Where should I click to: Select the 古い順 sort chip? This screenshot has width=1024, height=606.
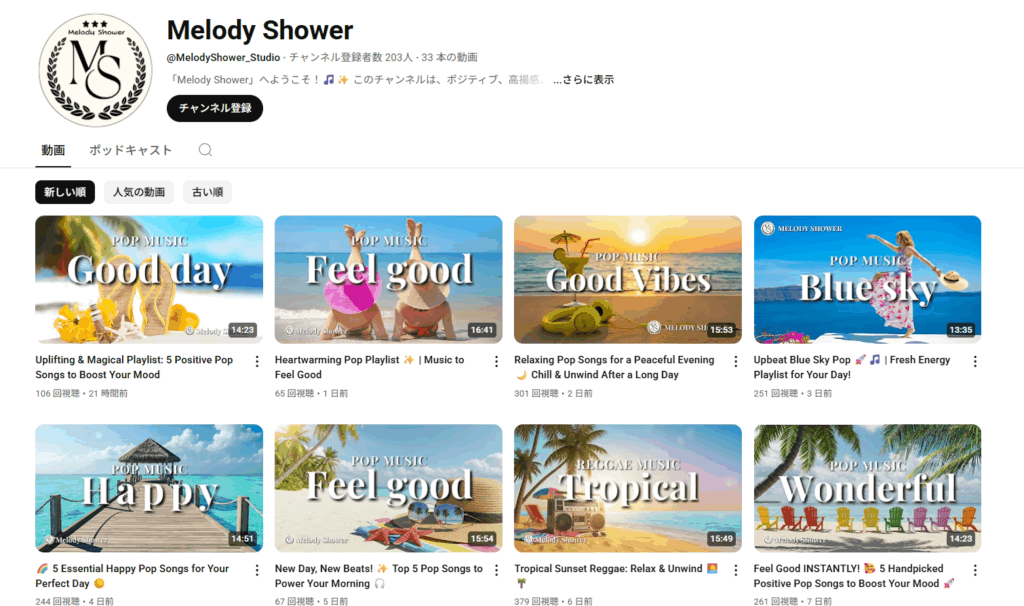tap(207, 192)
